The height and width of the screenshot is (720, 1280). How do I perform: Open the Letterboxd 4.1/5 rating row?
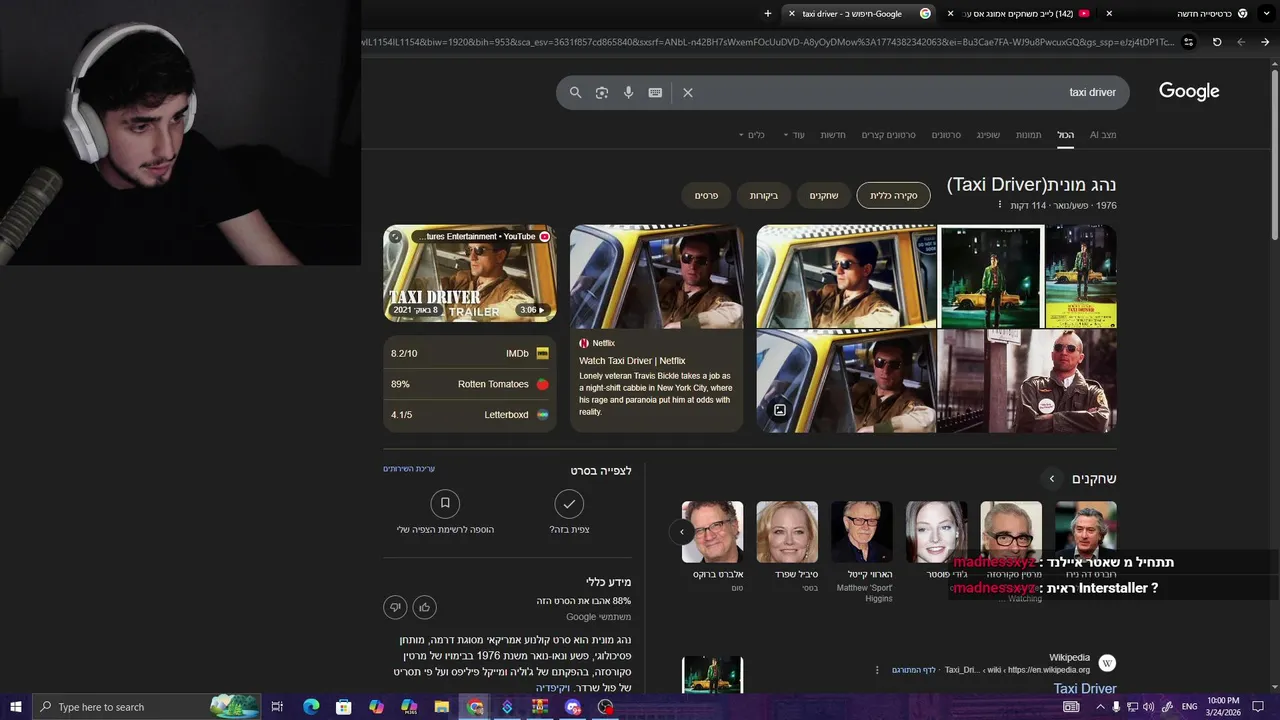tap(470, 415)
